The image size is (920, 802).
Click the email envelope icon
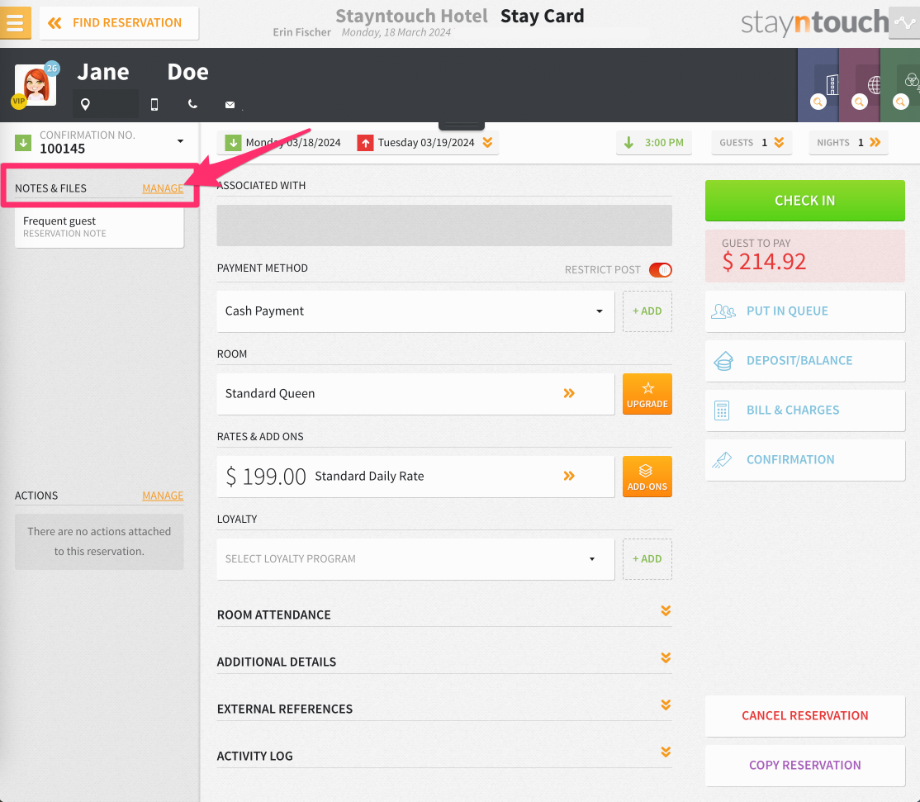coord(230,104)
